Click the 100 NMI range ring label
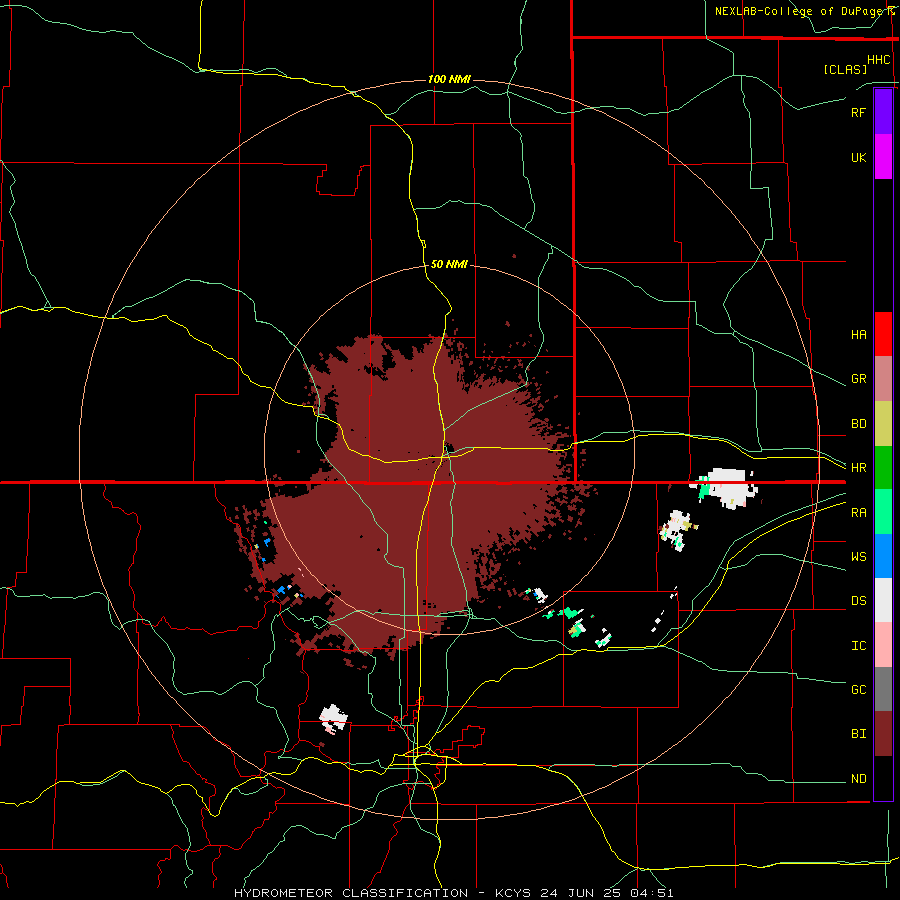 [449, 79]
